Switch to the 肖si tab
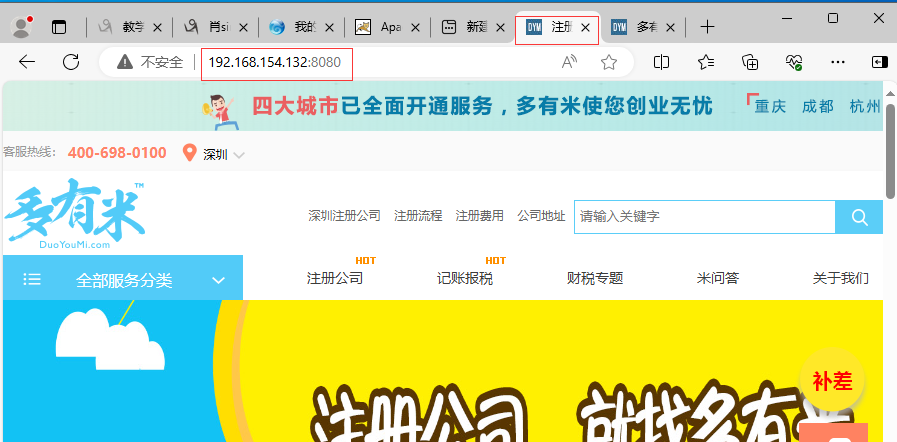Screen dimensions: 897x442 (x=213, y=27)
